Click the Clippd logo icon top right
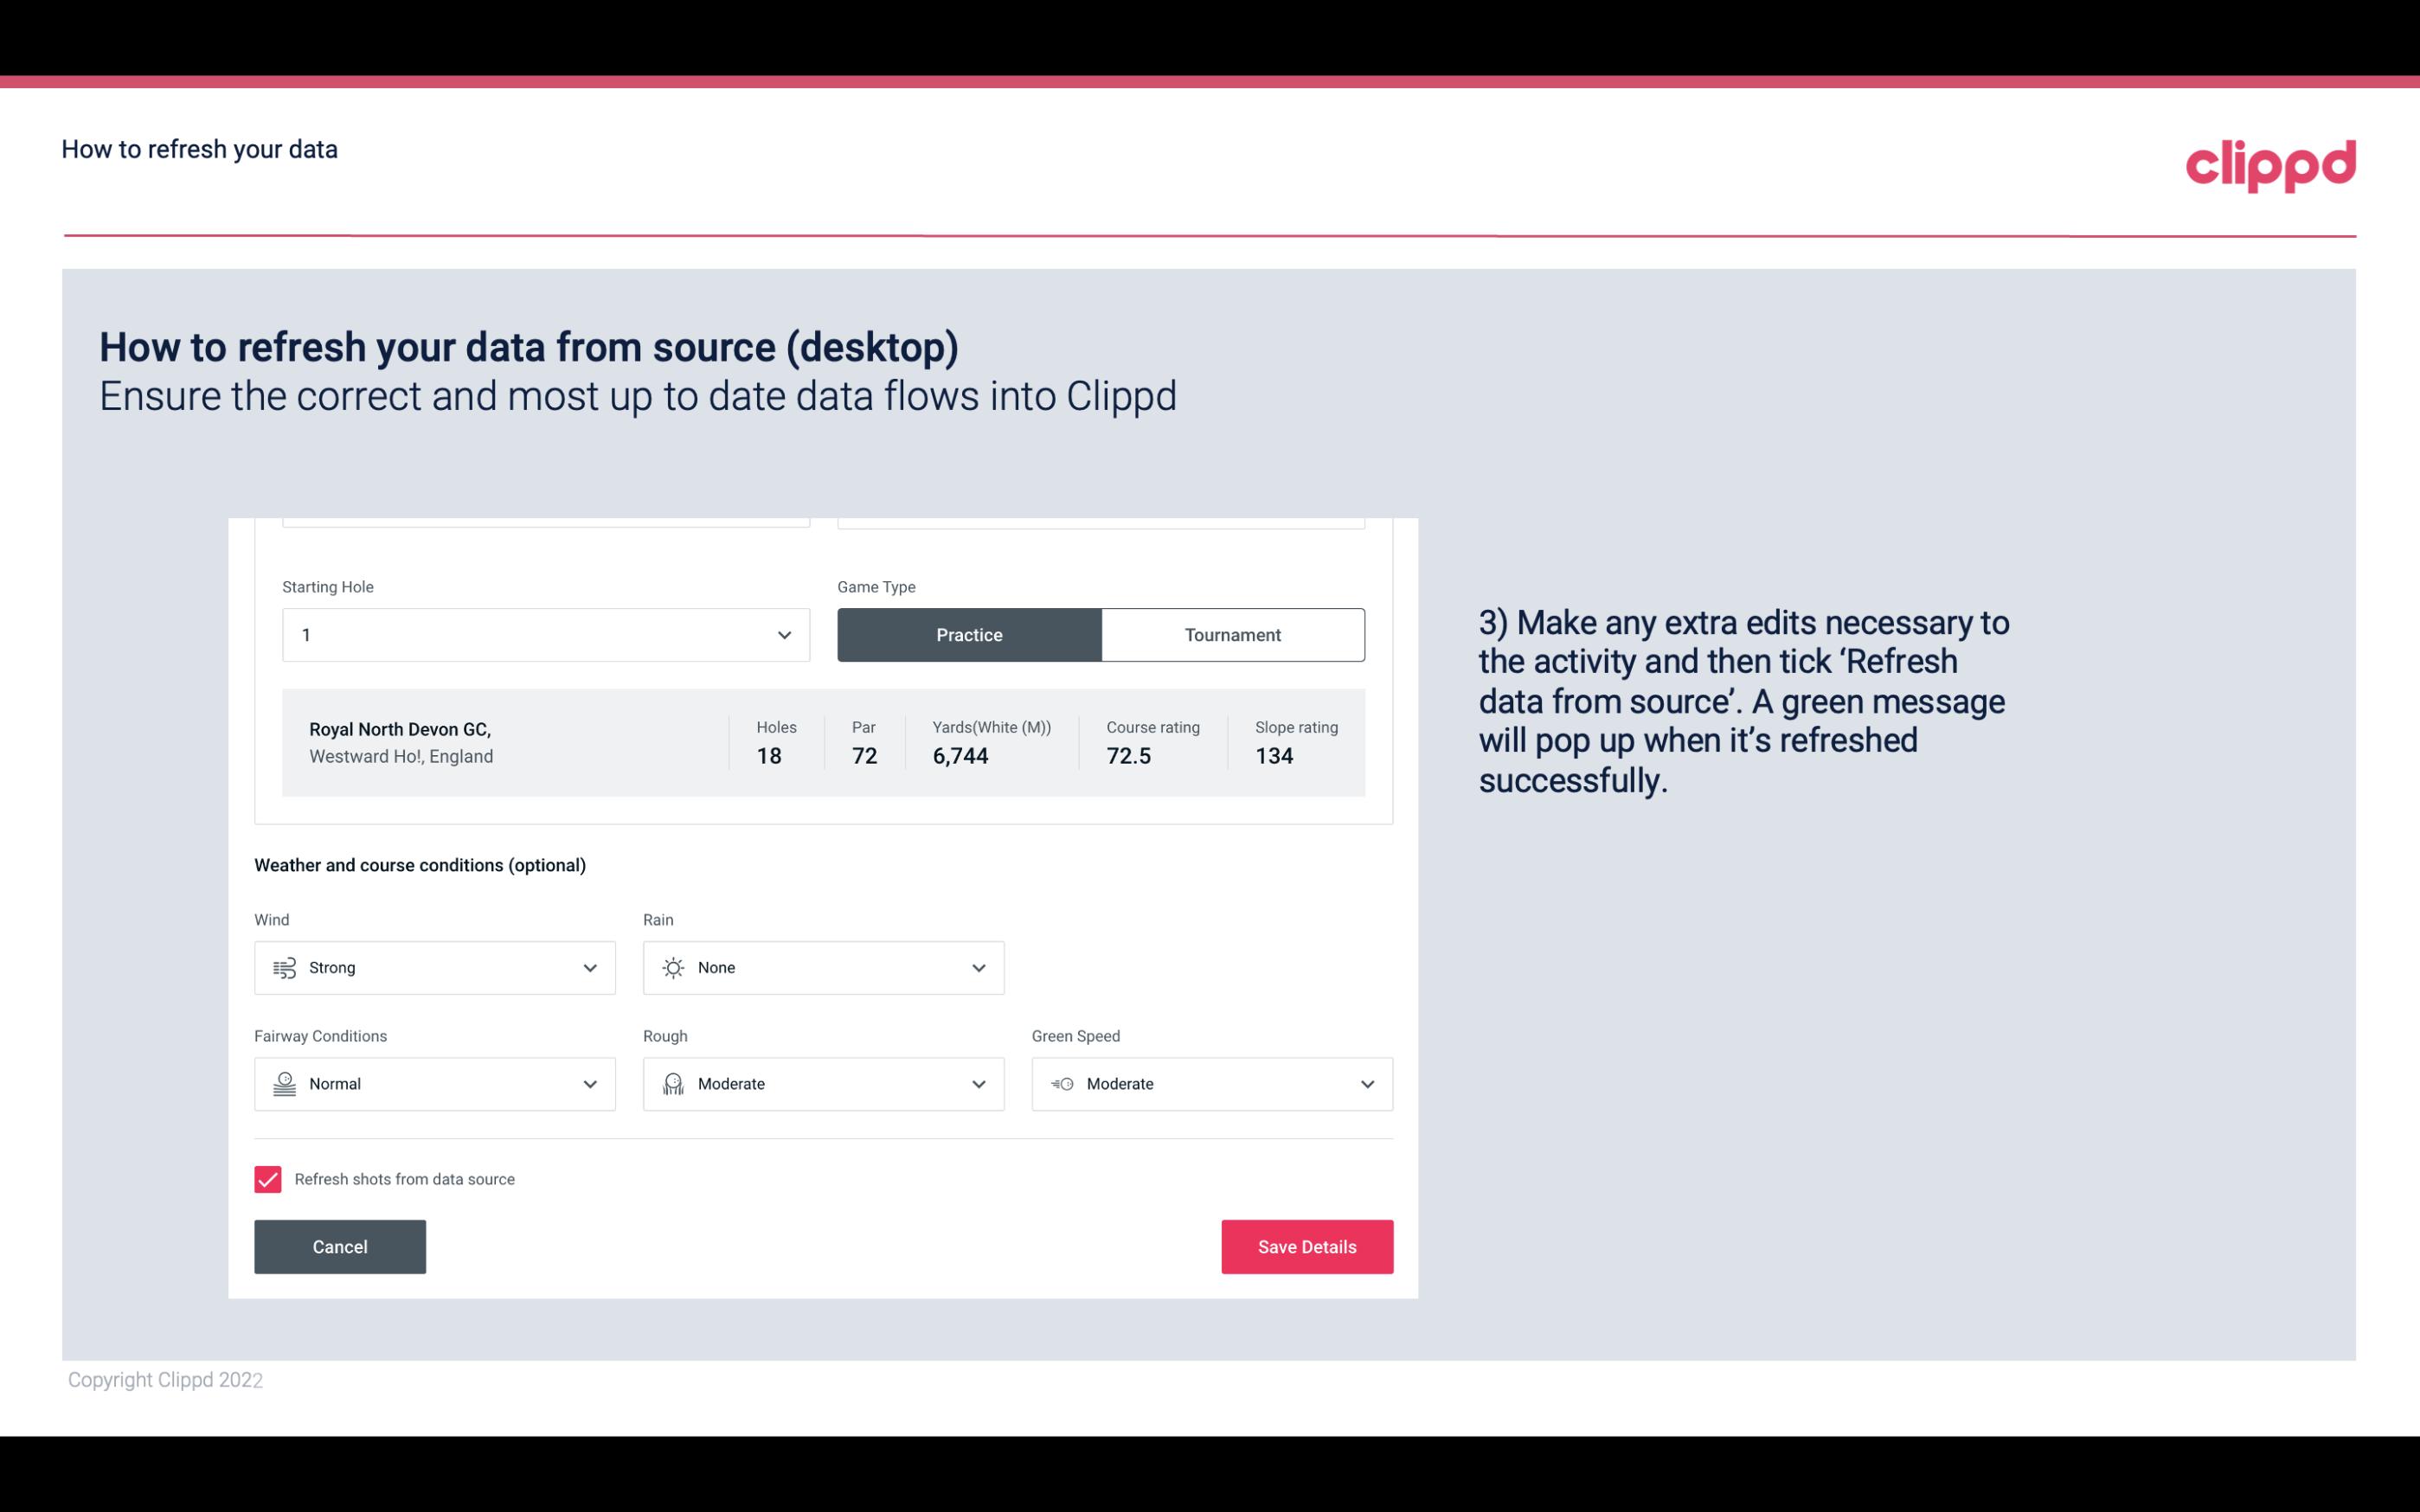 click(2270, 162)
